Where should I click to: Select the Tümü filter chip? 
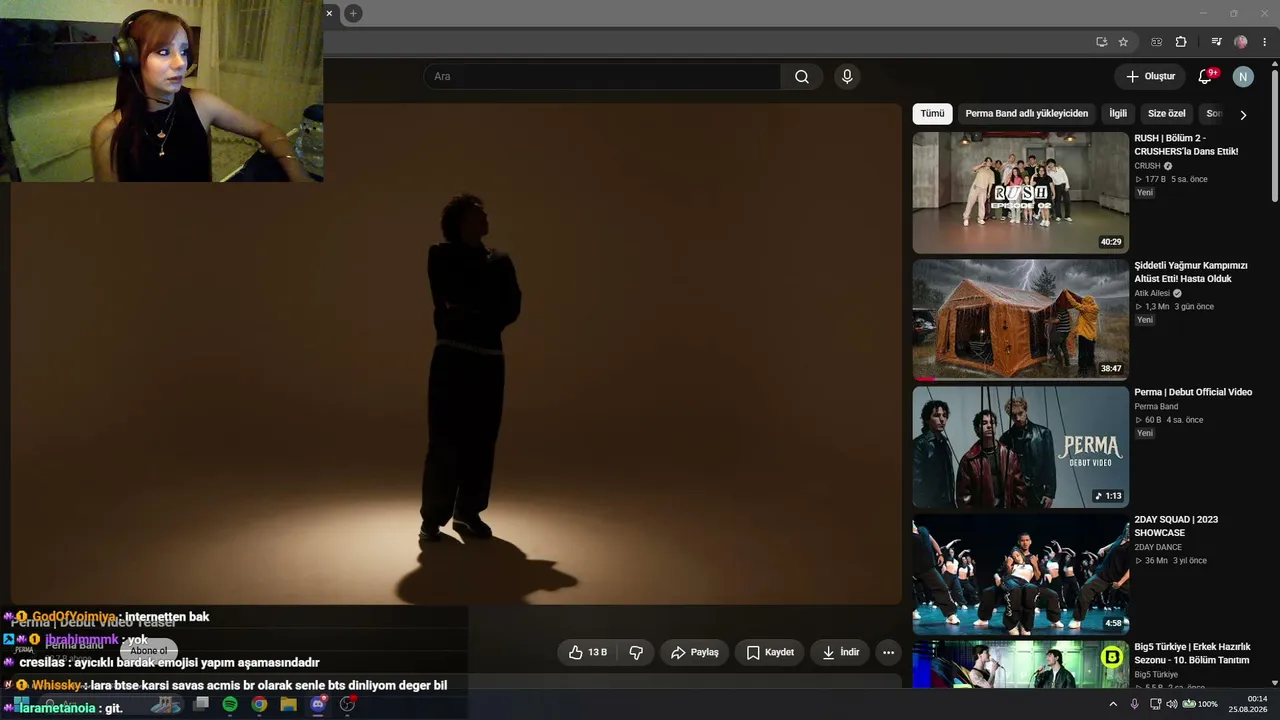[x=932, y=114]
